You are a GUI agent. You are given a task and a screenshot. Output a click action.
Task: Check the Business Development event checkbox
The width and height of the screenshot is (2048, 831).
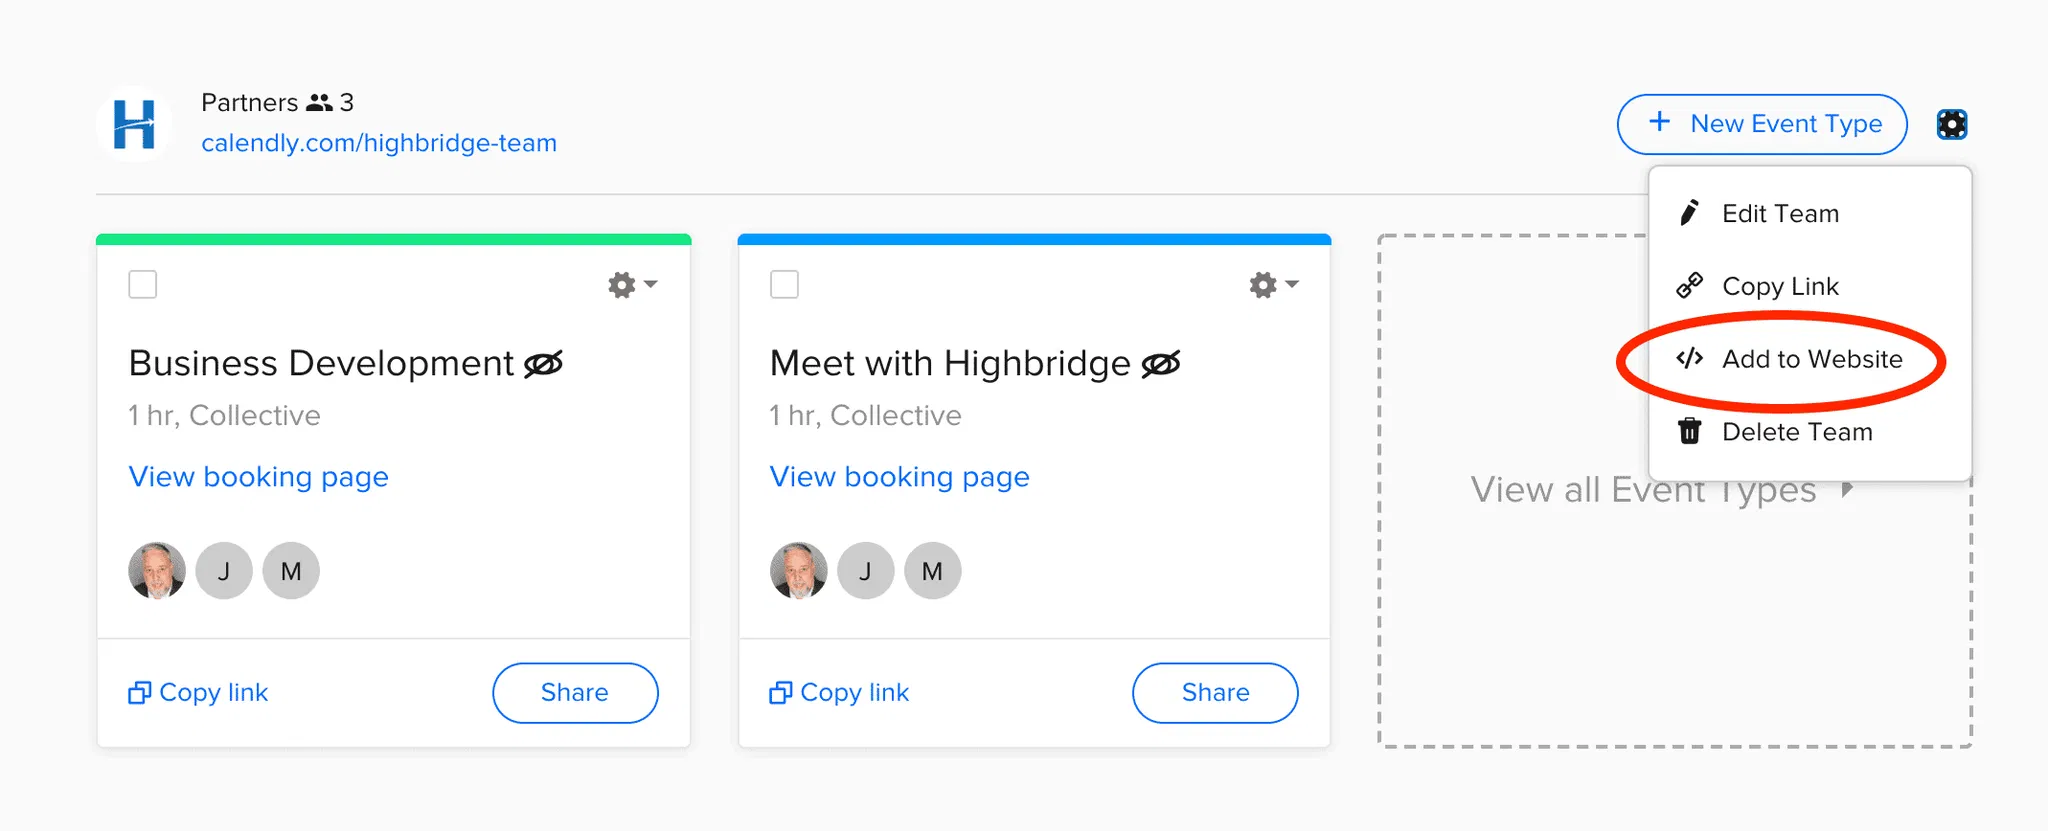143,285
